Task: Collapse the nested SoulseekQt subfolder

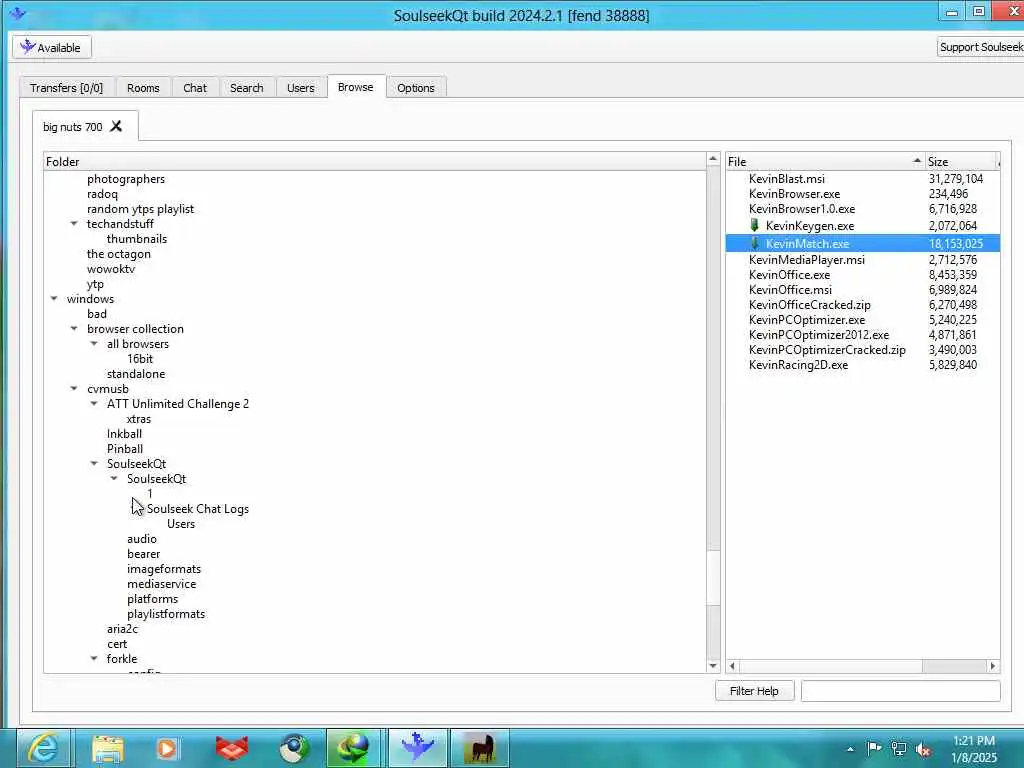Action: [114, 479]
